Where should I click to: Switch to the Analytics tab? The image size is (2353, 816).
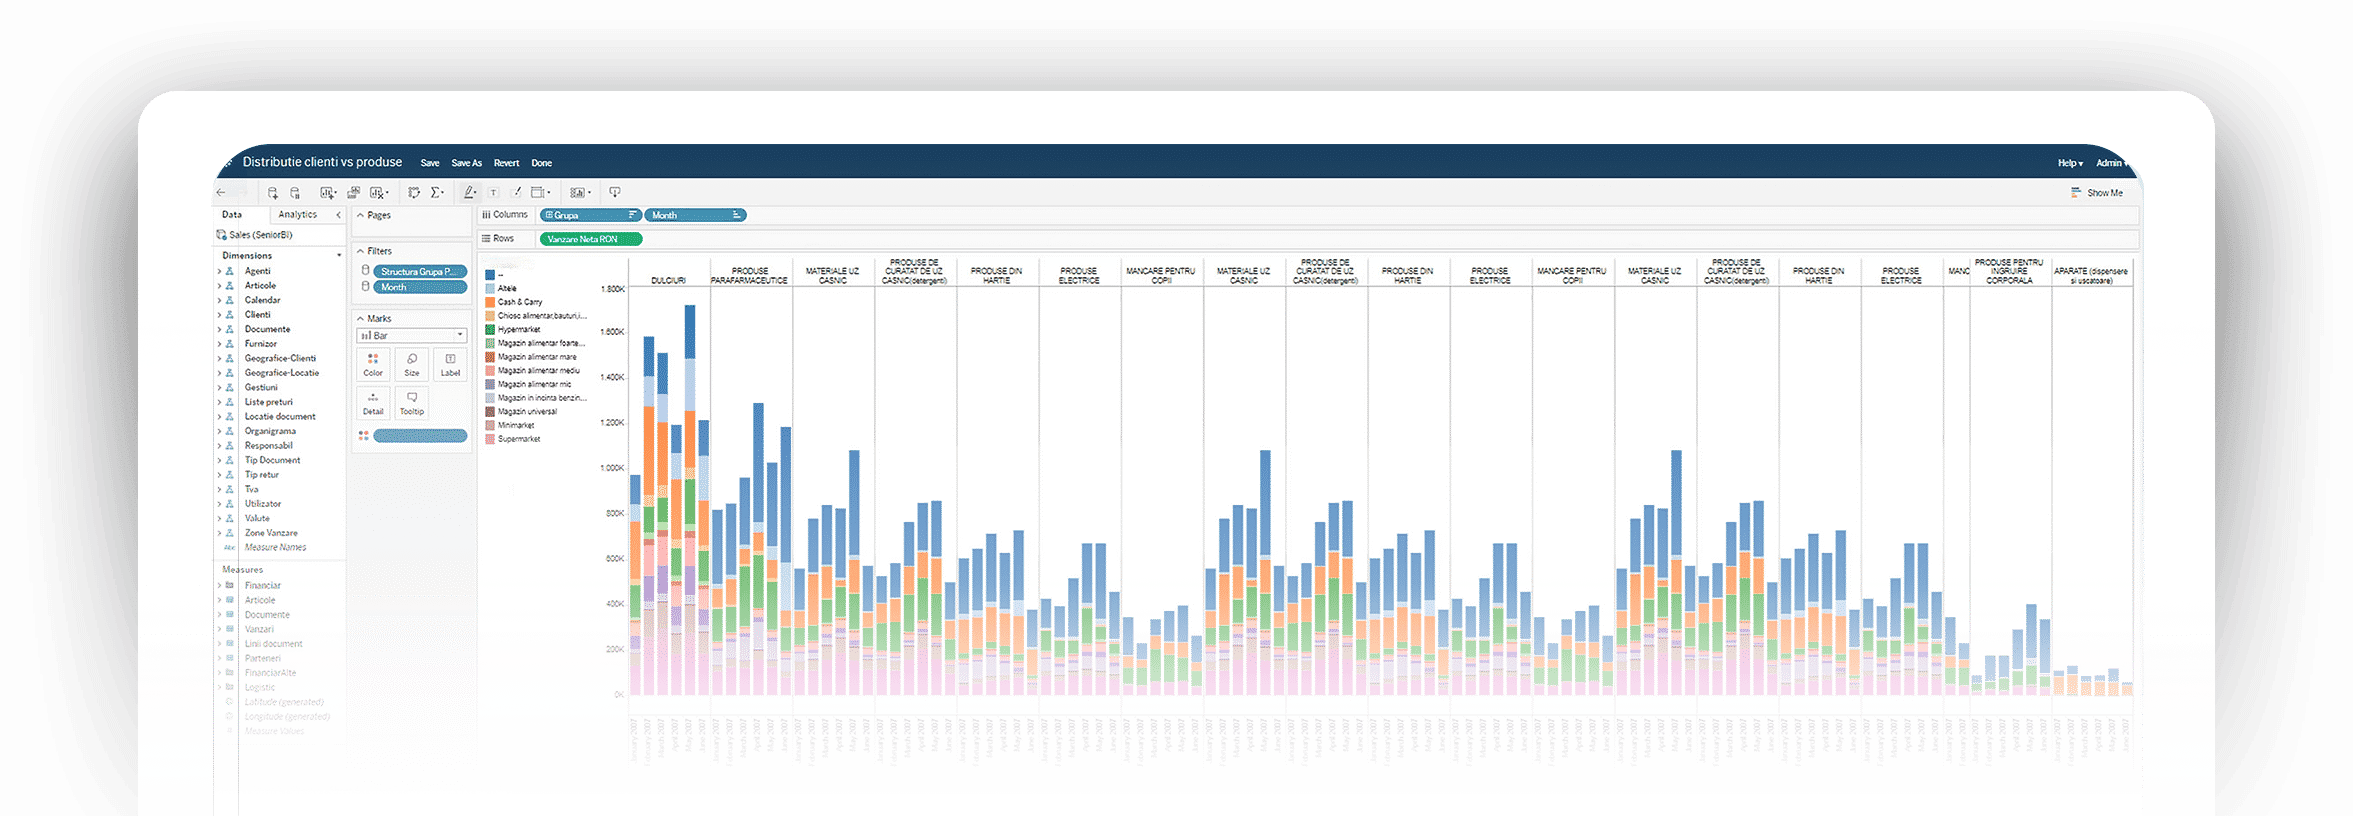click(297, 215)
